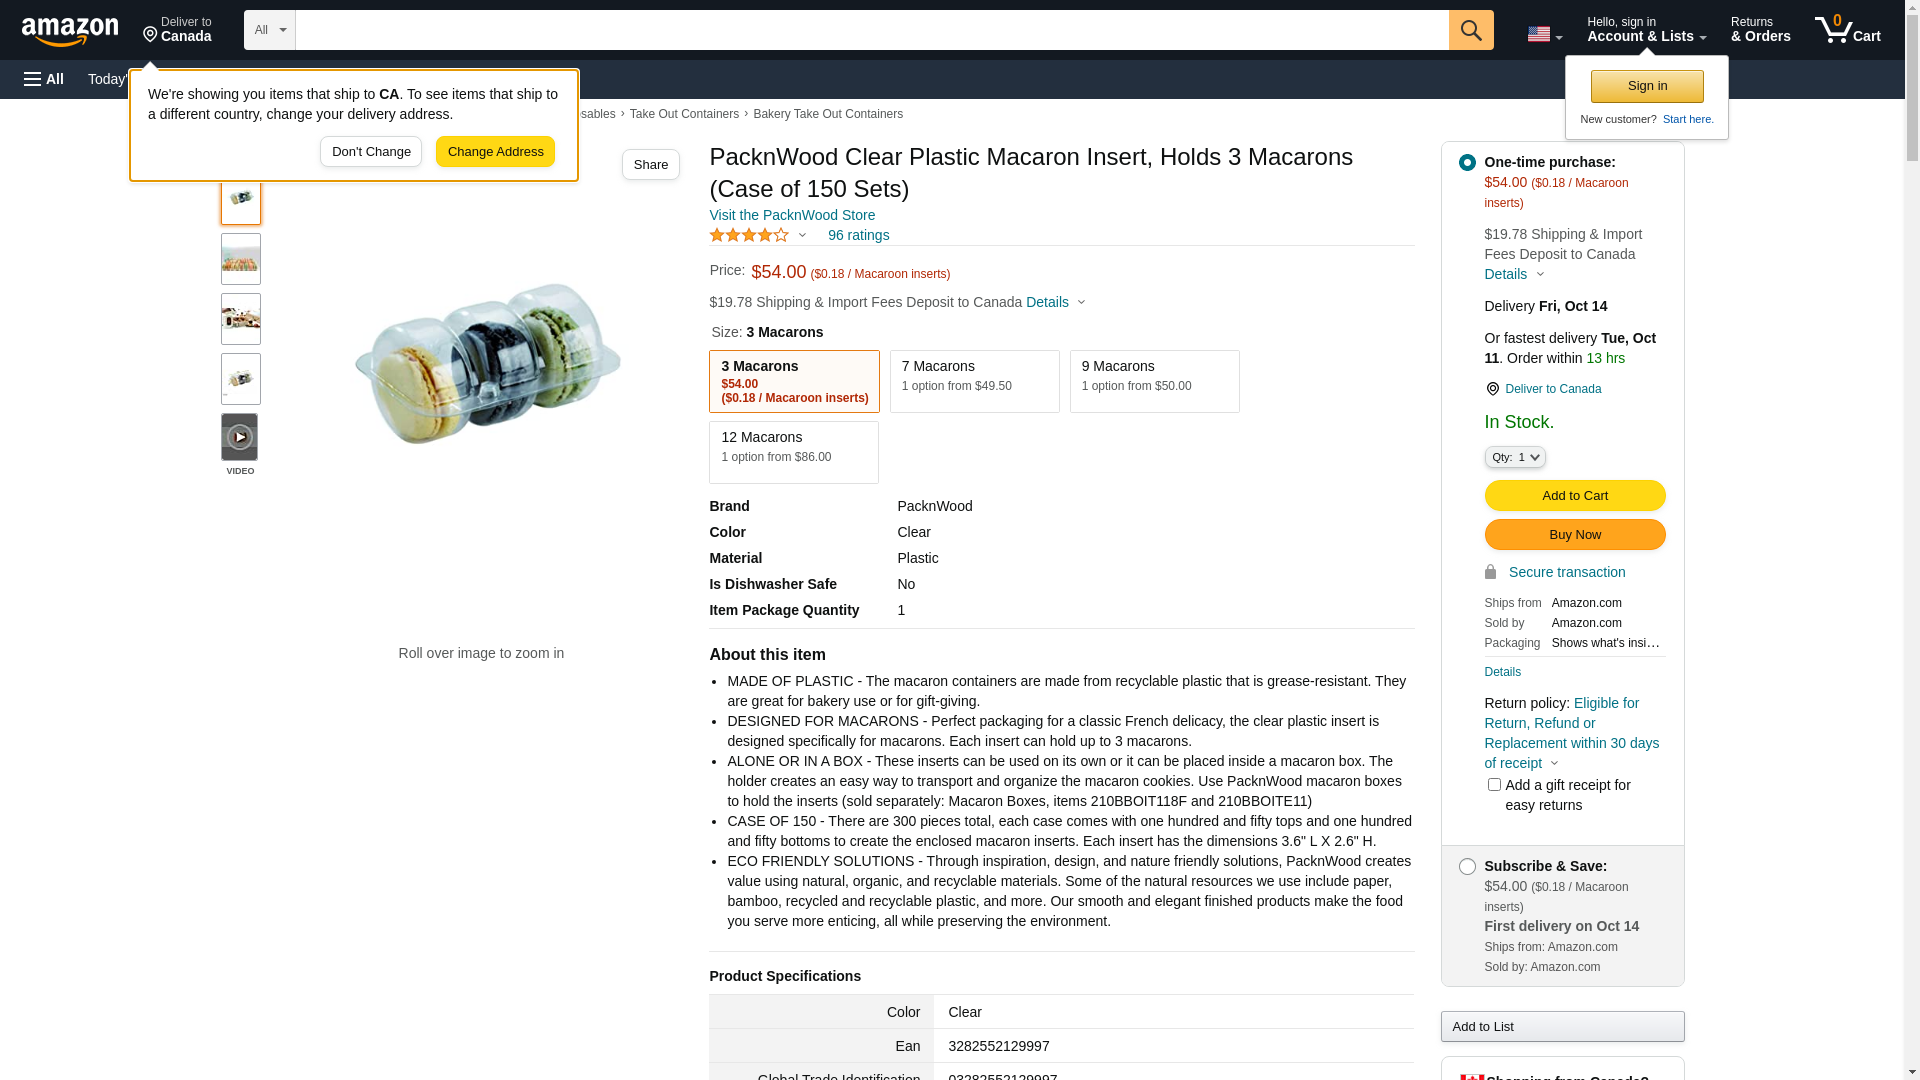Viewport: 1920px width, 1080px height.
Task: Open the cart icon
Action: click(x=1846, y=30)
